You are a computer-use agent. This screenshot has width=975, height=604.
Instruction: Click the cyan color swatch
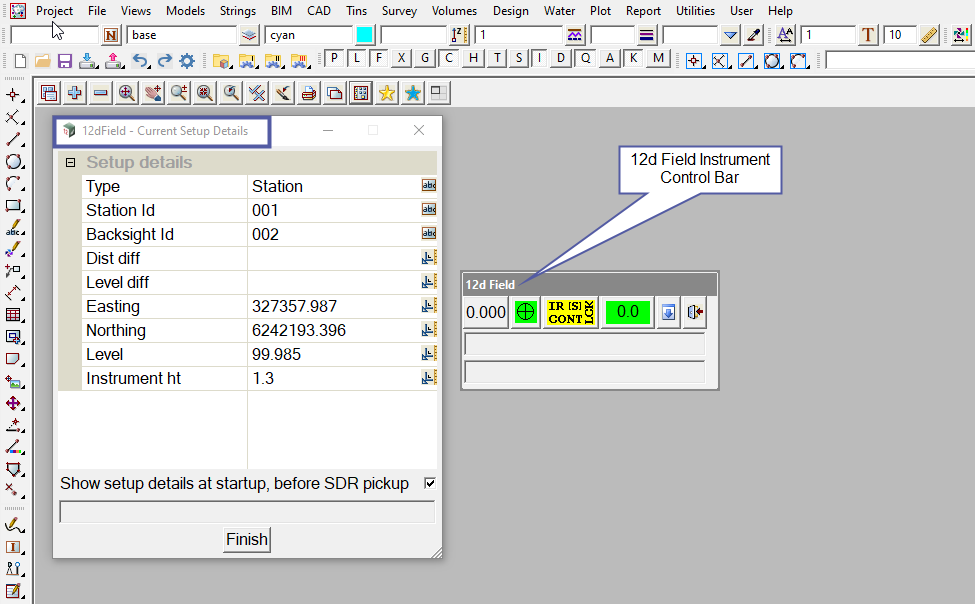tap(365, 35)
